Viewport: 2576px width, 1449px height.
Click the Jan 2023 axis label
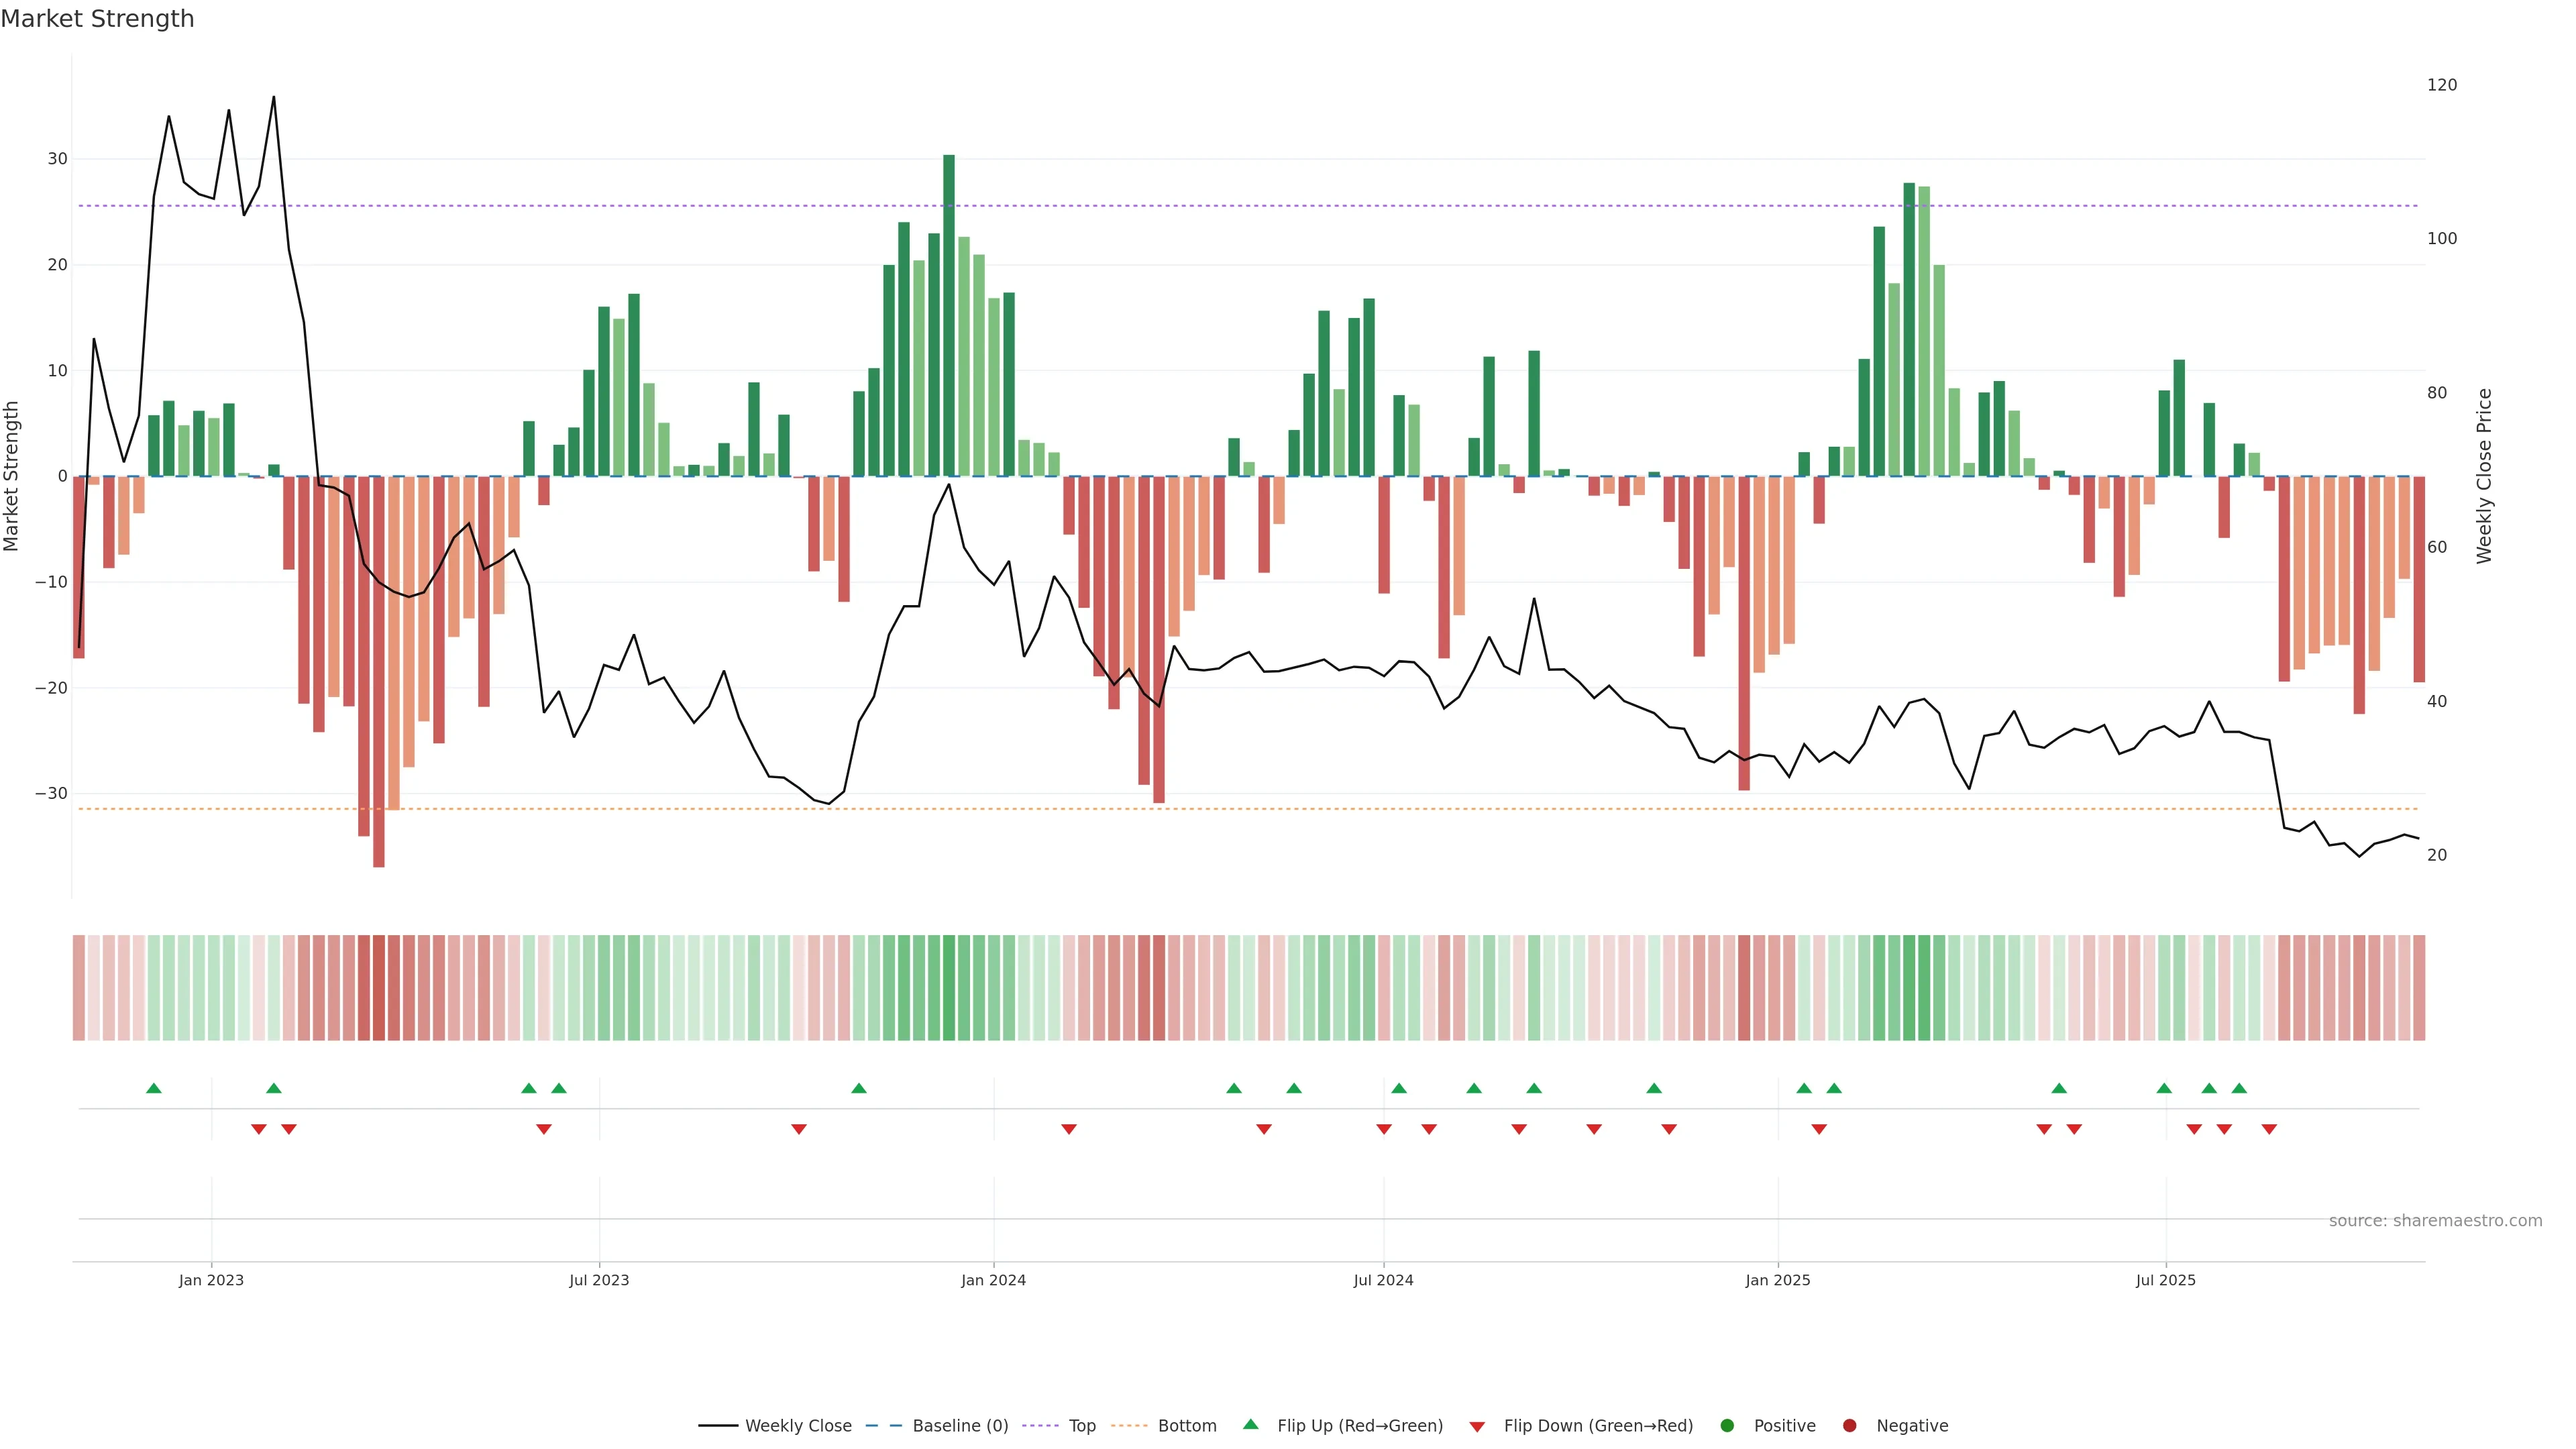211,1280
